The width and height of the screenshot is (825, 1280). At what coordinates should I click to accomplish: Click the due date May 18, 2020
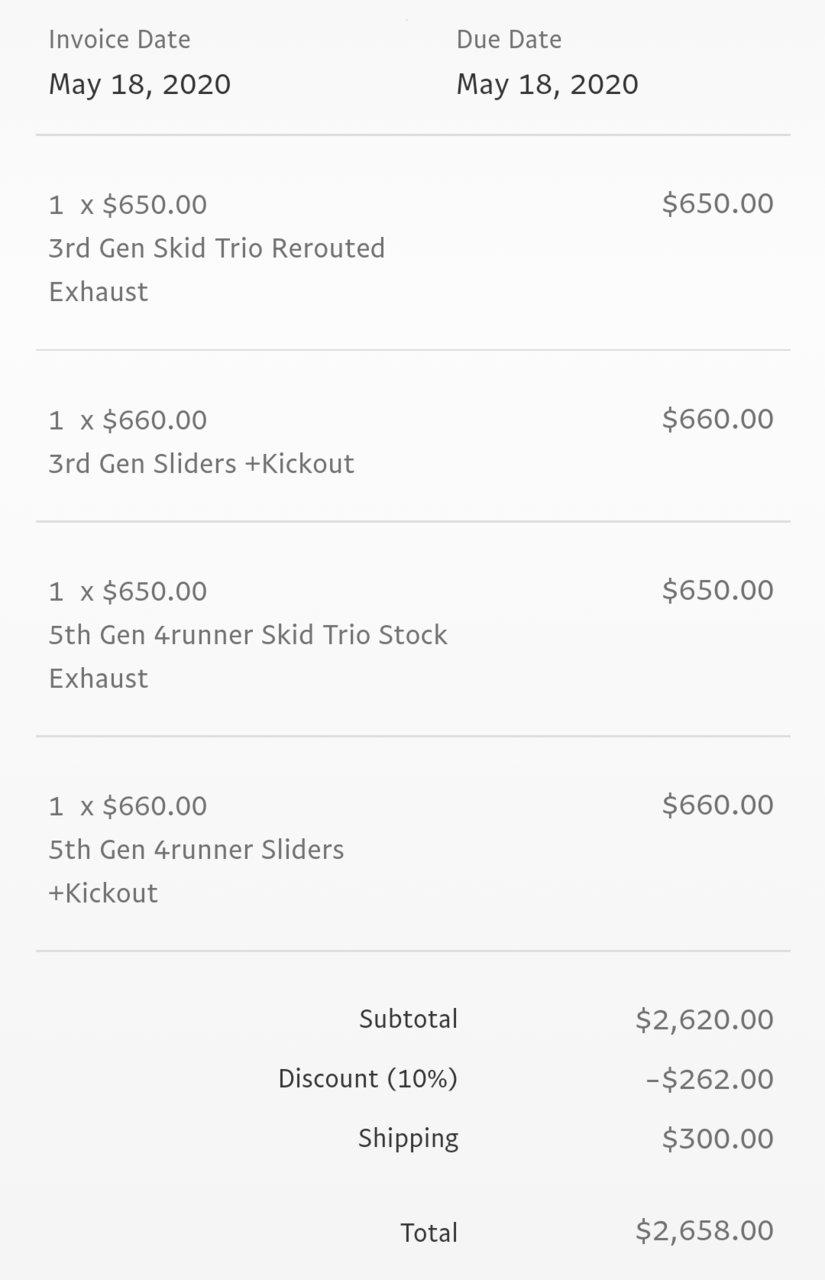[547, 85]
